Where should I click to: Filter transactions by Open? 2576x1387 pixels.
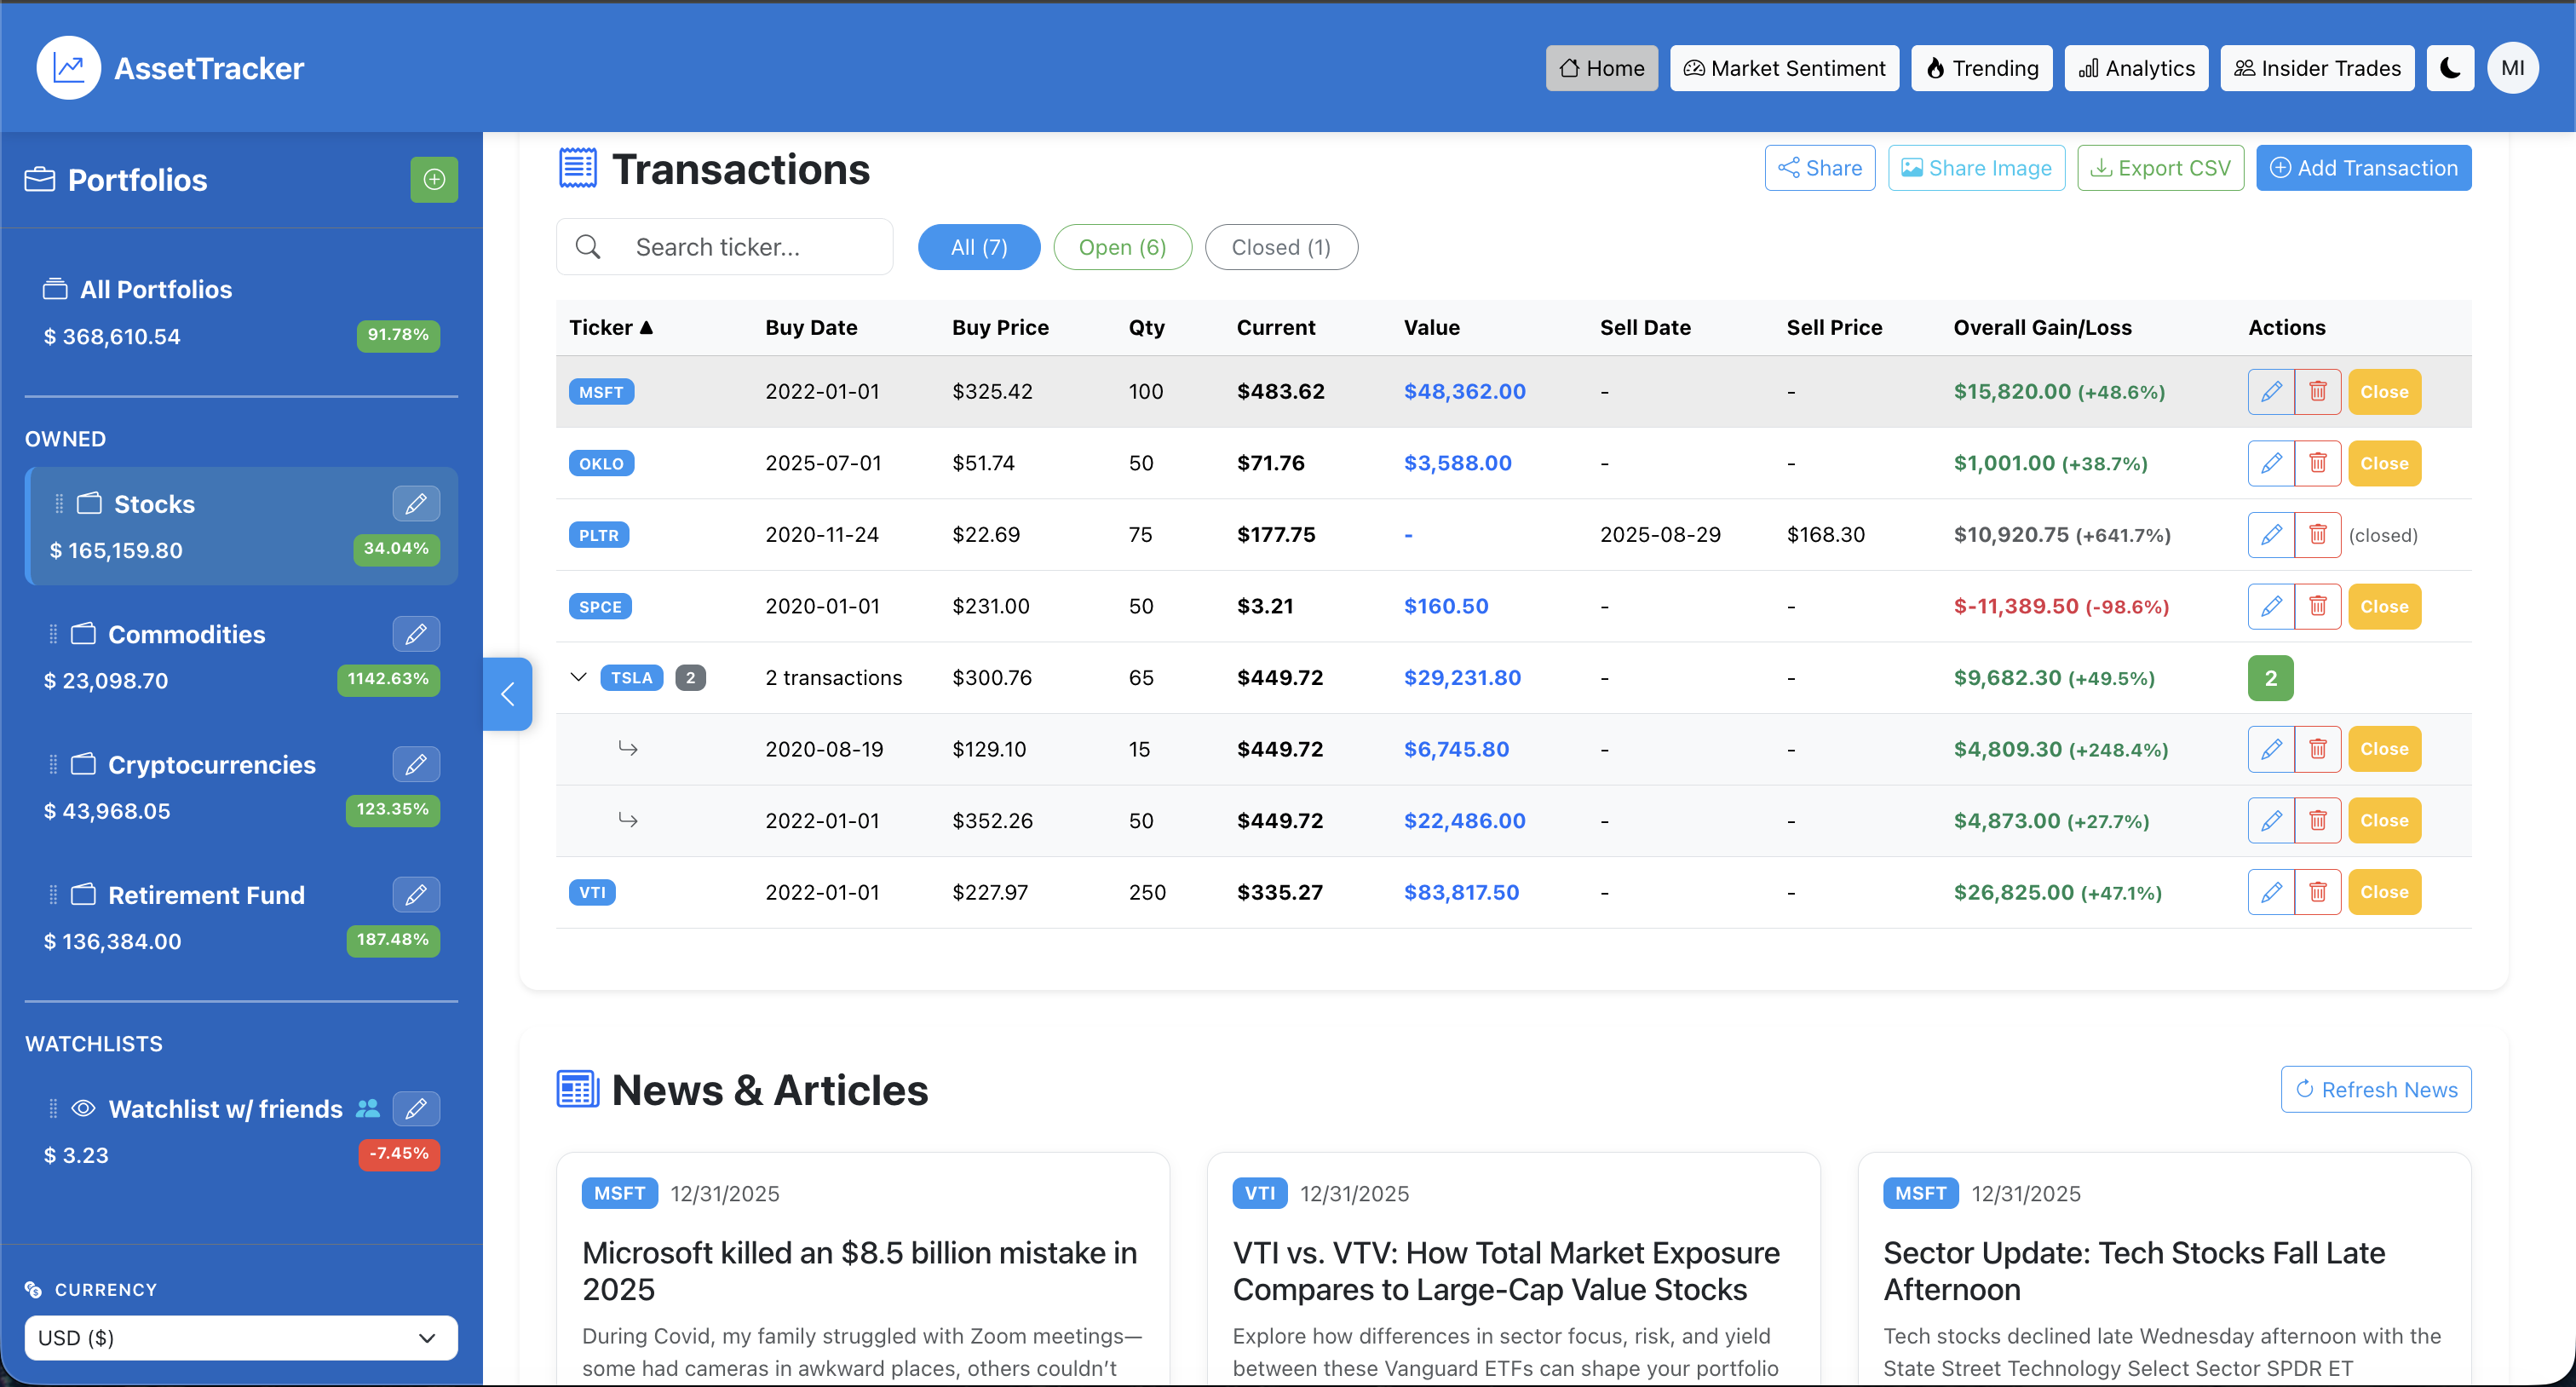tap(1122, 247)
